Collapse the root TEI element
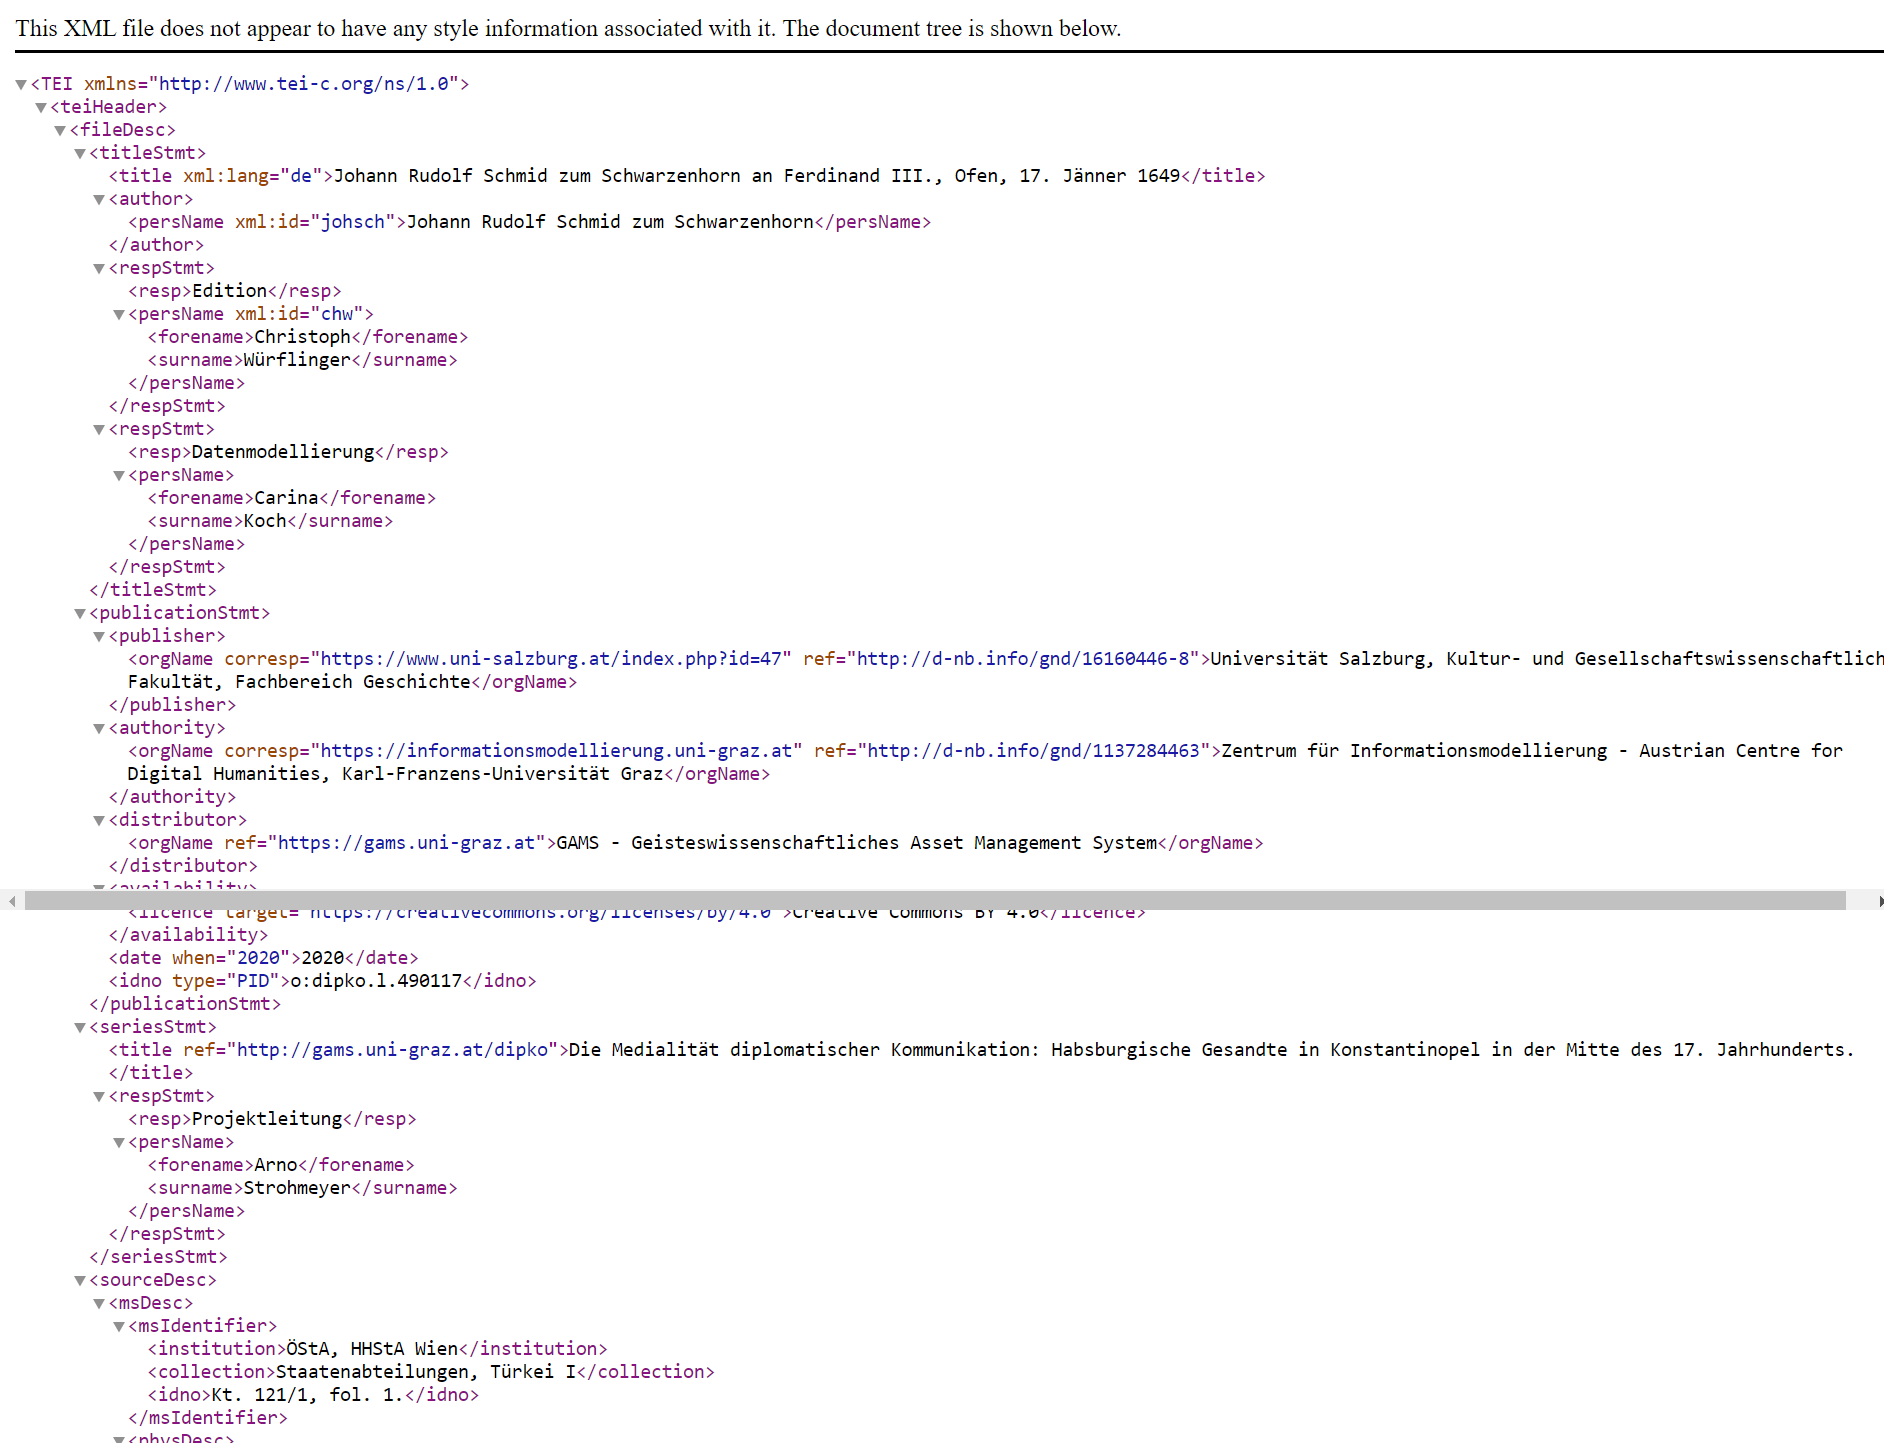Image resolution: width=1884 pixels, height=1443 pixels. pyautogui.click(x=21, y=84)
